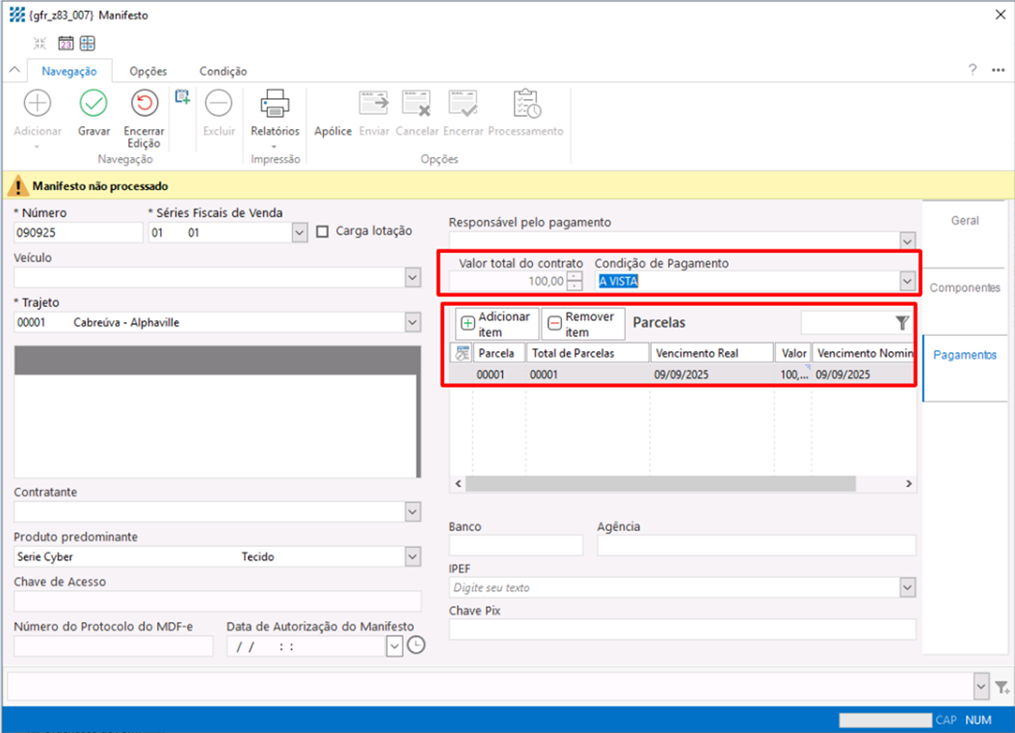Click the Parcelas horizontal scrollbar
The height and width of the screenshot is (733, 1015).
point(660,484)
